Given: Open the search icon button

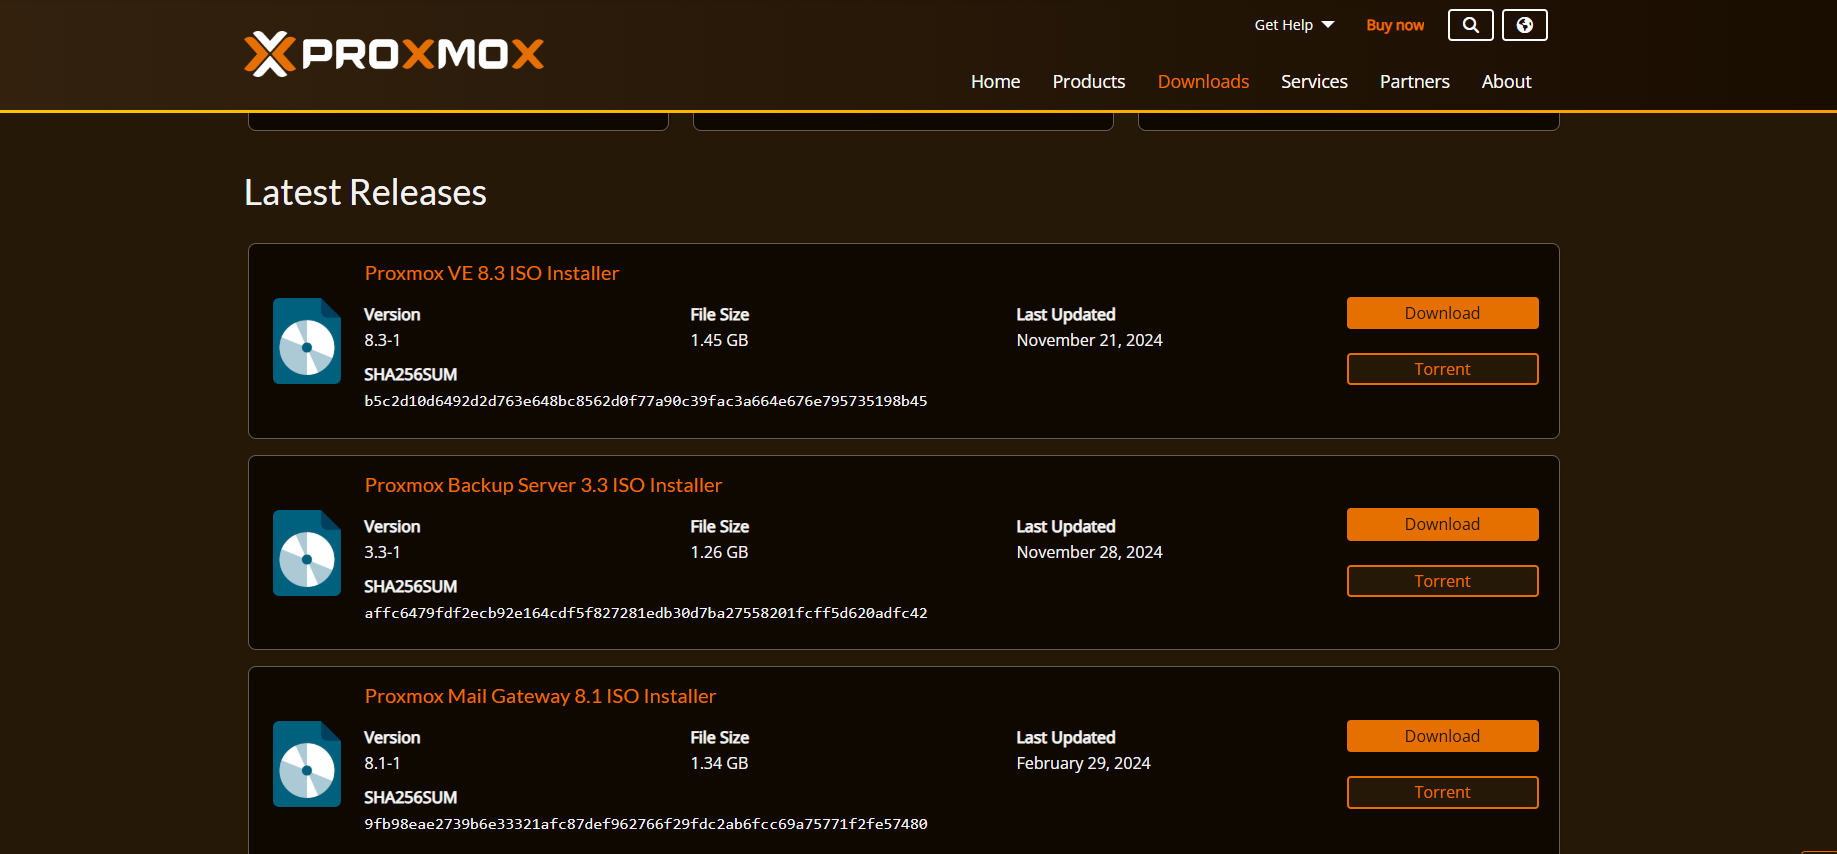Looking at the screenshot, I should click(1470, 25).
